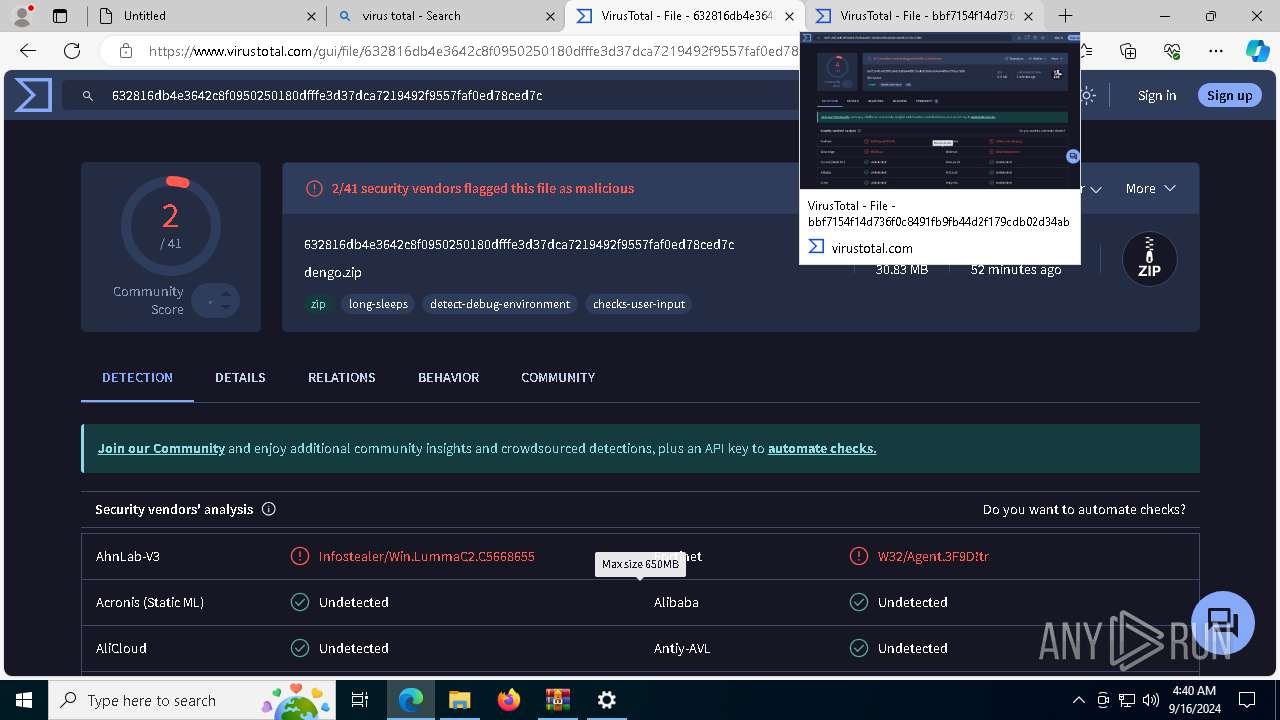
Task: Open WinRAR from the taskbar
Action: [x=557, y=700]
